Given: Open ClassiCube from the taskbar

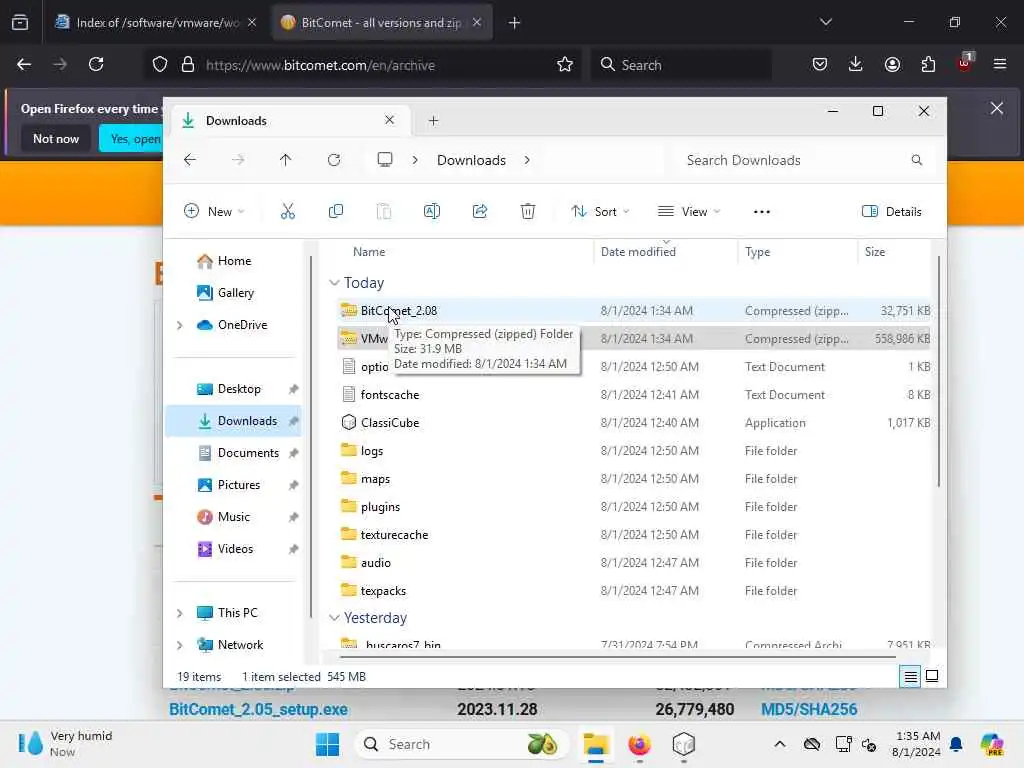Looking at the screenshot, I should point(683,744).
